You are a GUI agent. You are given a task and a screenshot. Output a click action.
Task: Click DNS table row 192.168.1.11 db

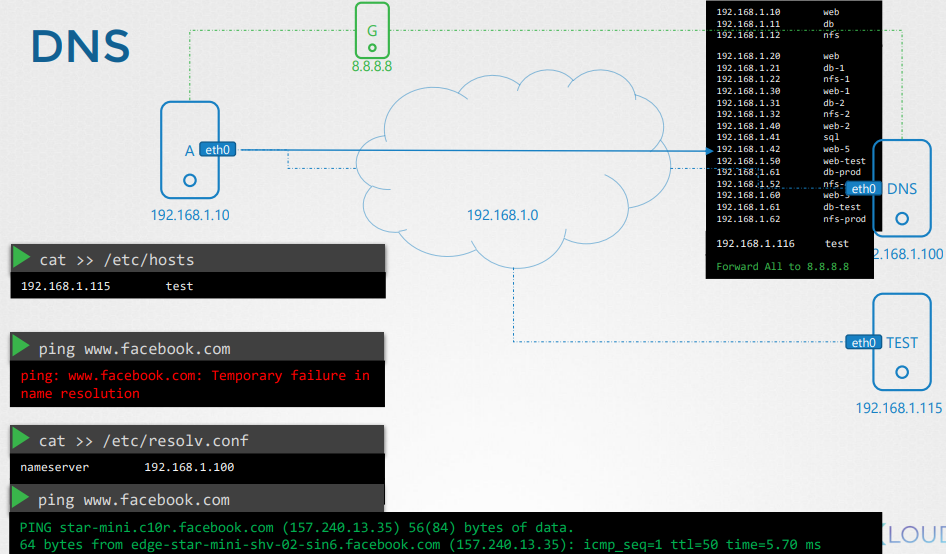(x=775, y=24)
